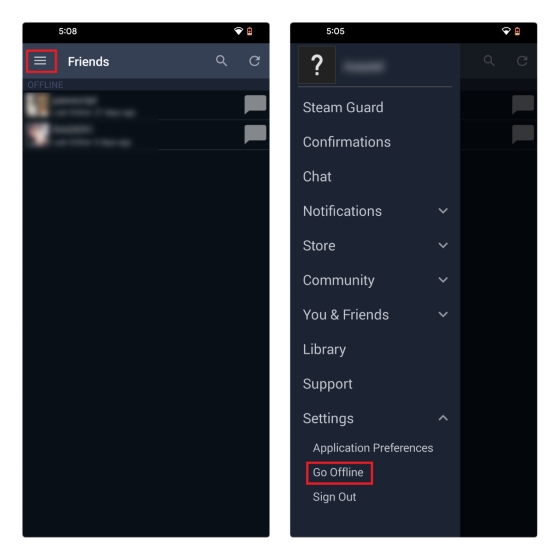Open Application Preferences under Settings
The image size is (560, 560).
[x=373, y=448]
